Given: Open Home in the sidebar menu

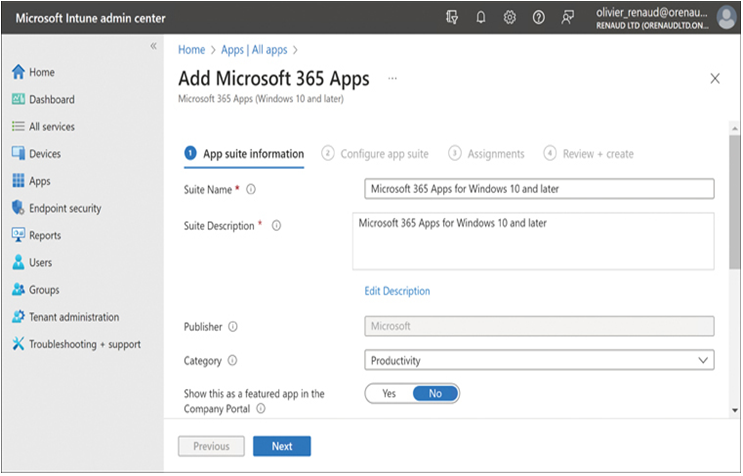Looking at the screenshot, I should point(42,72).
